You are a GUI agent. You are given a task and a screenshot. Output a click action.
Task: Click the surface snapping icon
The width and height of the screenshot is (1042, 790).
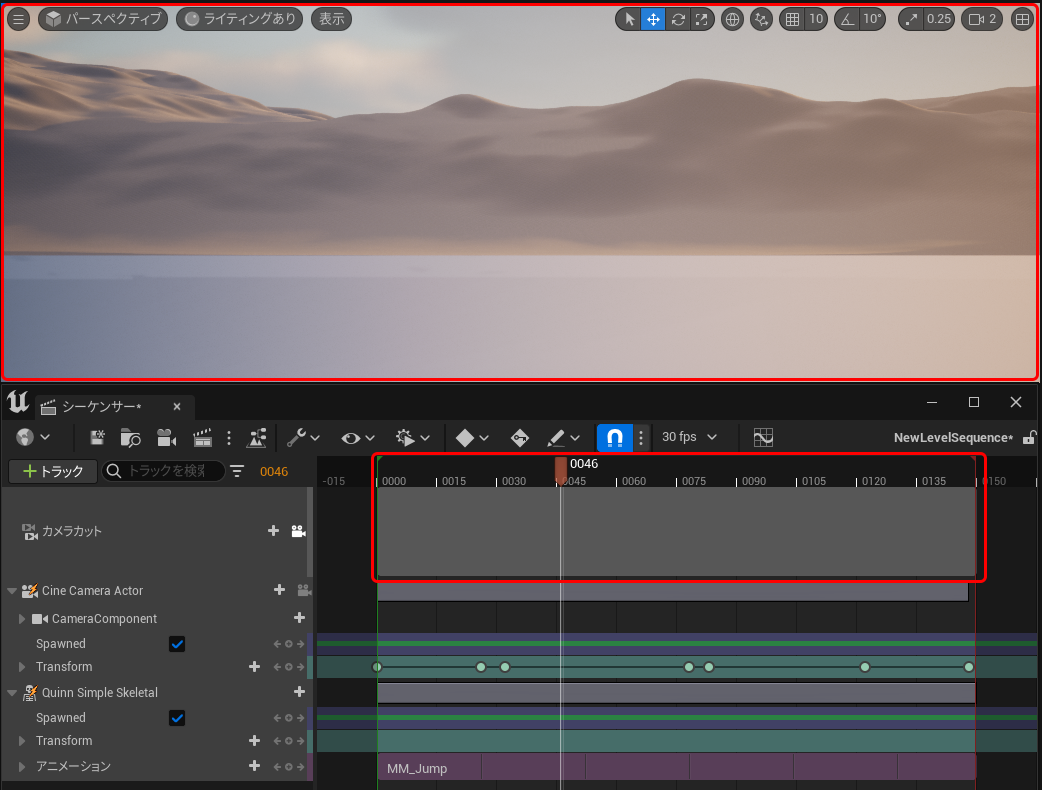click(762, 19)
